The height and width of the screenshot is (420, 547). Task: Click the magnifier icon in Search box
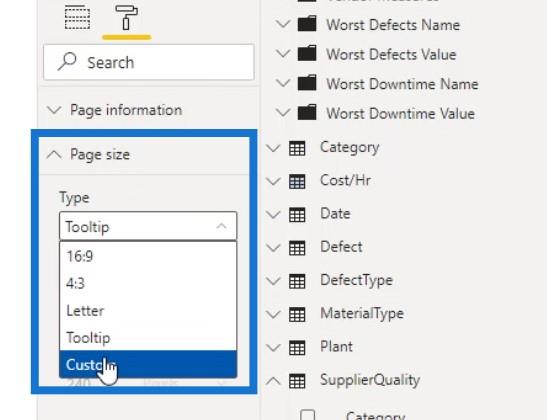pyautogui.click(x=67, y=61)
